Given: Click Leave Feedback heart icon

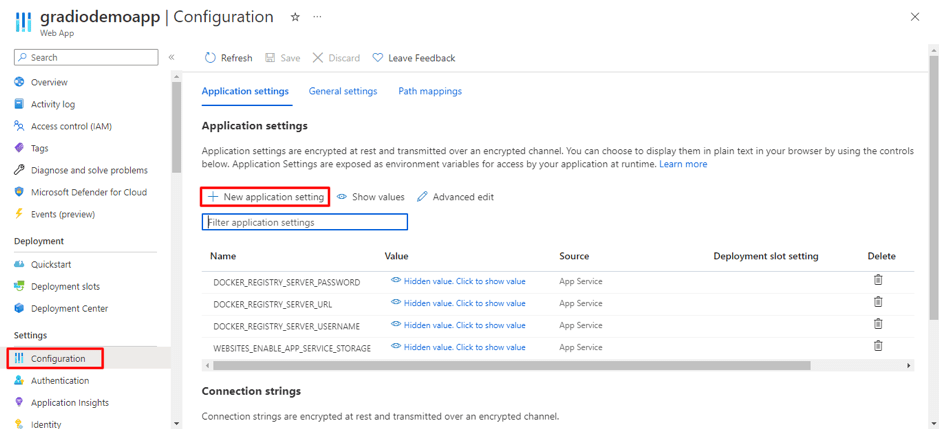Looking at the screenshot, I should pos(378,58).
